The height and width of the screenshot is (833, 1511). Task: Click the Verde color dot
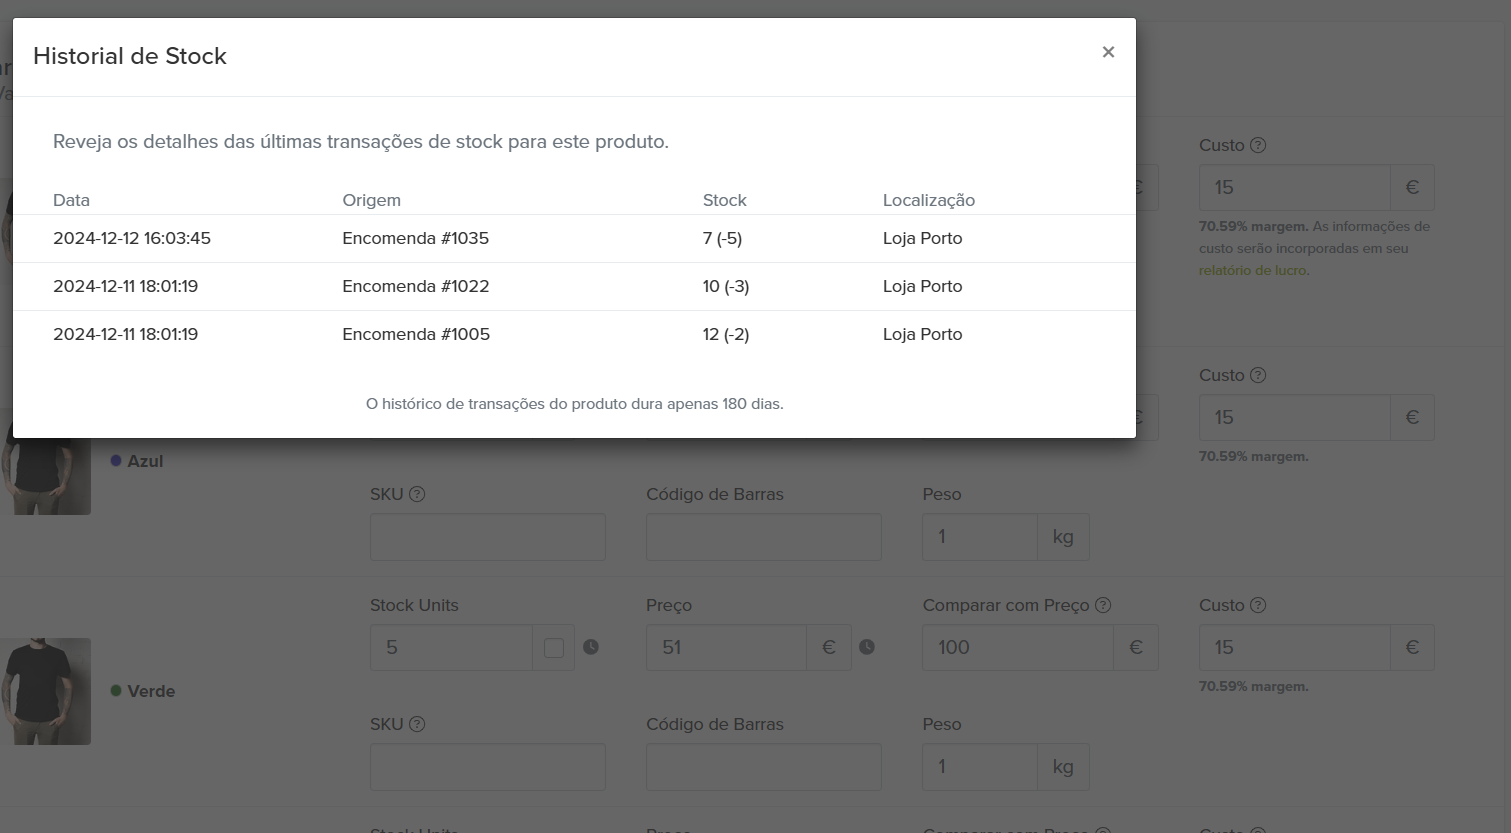tap(116, 691)
